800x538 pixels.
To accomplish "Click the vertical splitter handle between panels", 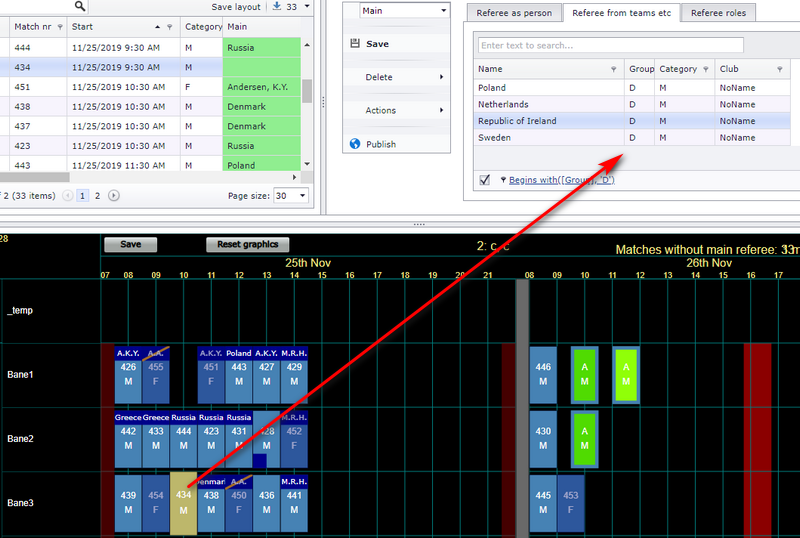I will click(323, 103).
